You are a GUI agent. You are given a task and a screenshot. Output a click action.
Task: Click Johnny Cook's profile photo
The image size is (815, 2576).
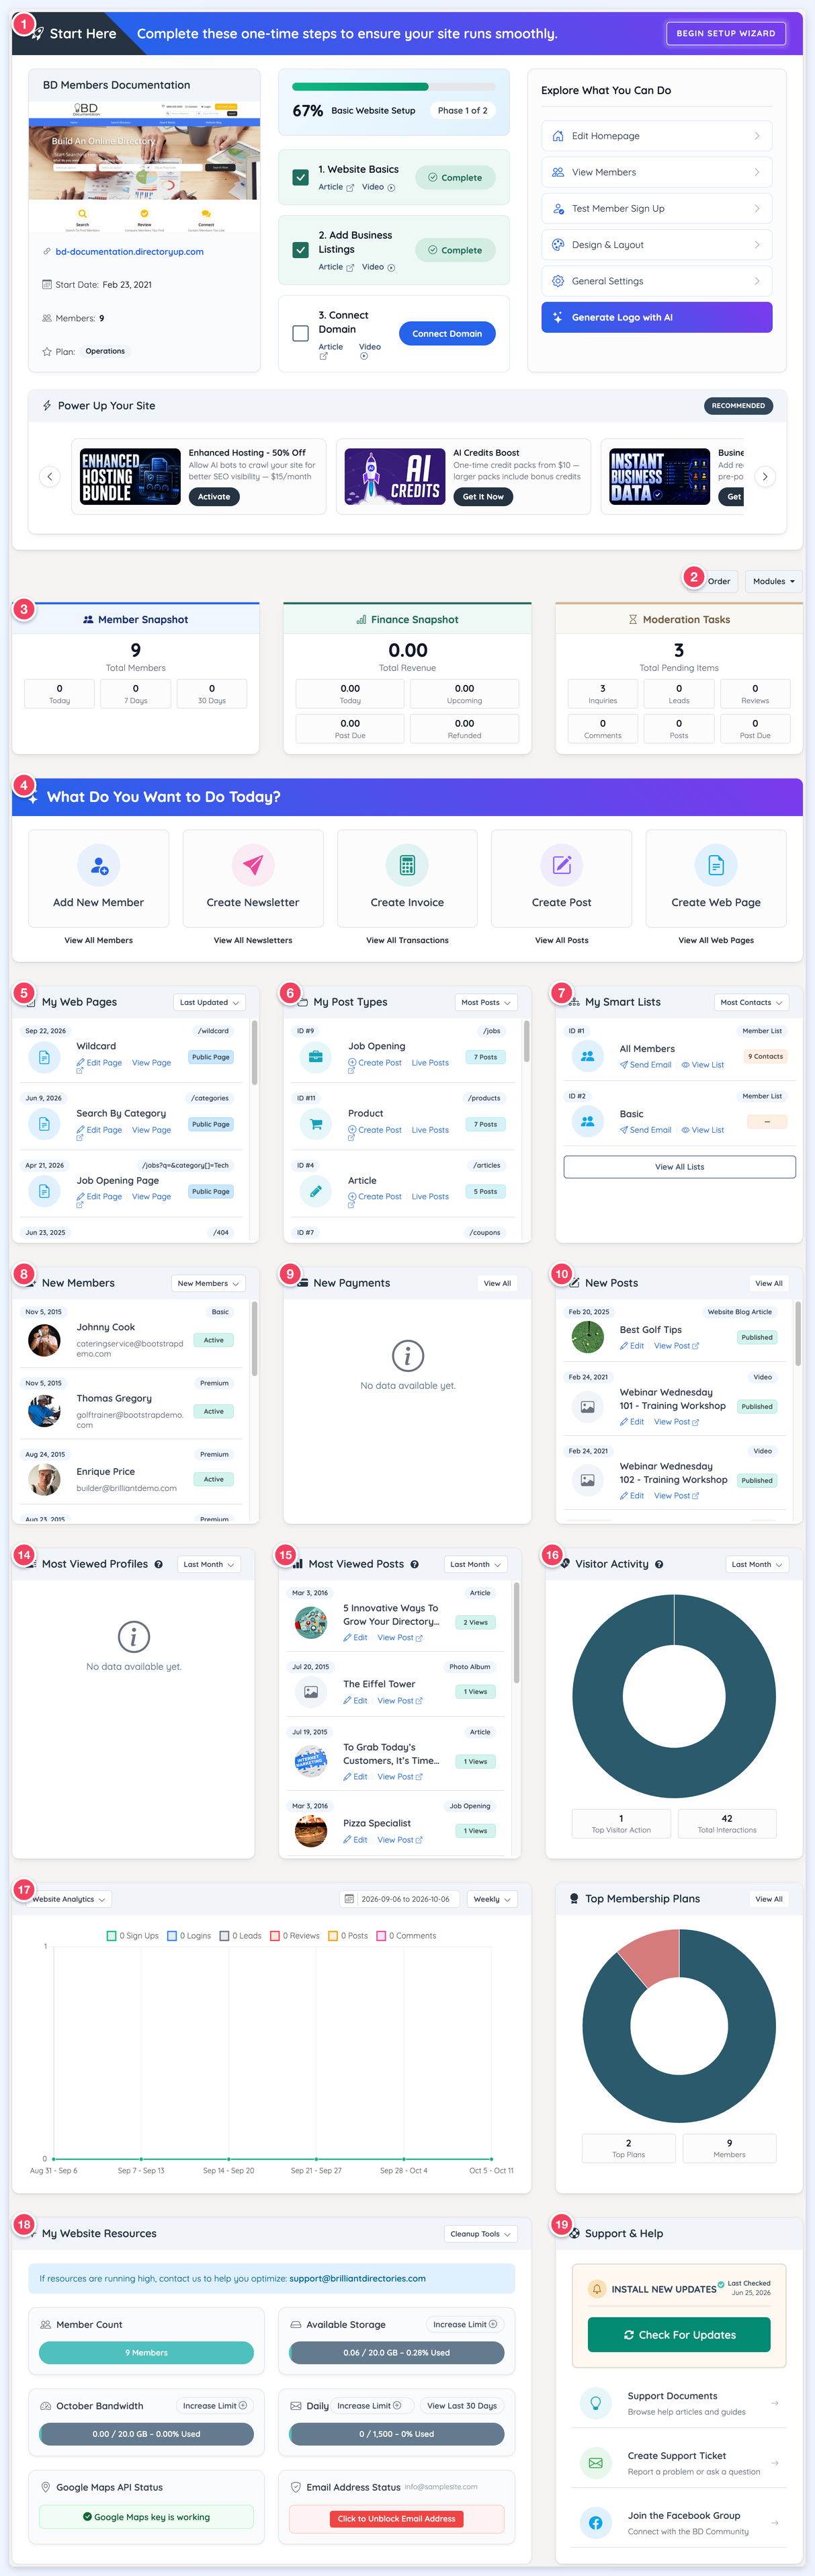[x=44, y=1340]
